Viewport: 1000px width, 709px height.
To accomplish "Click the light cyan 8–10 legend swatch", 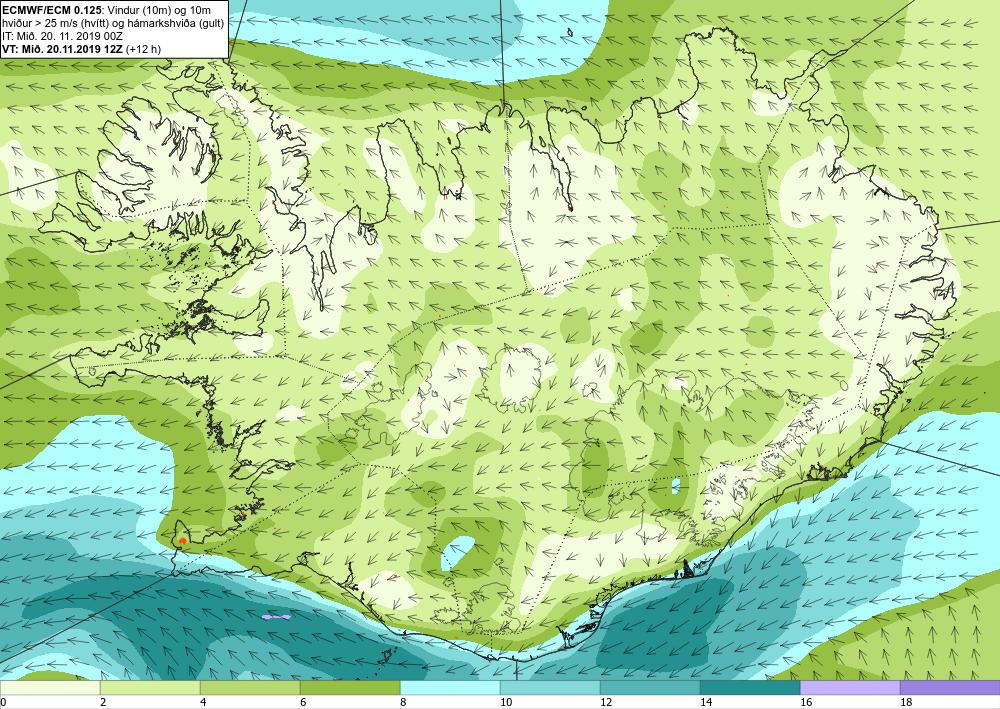I will 450,688.
